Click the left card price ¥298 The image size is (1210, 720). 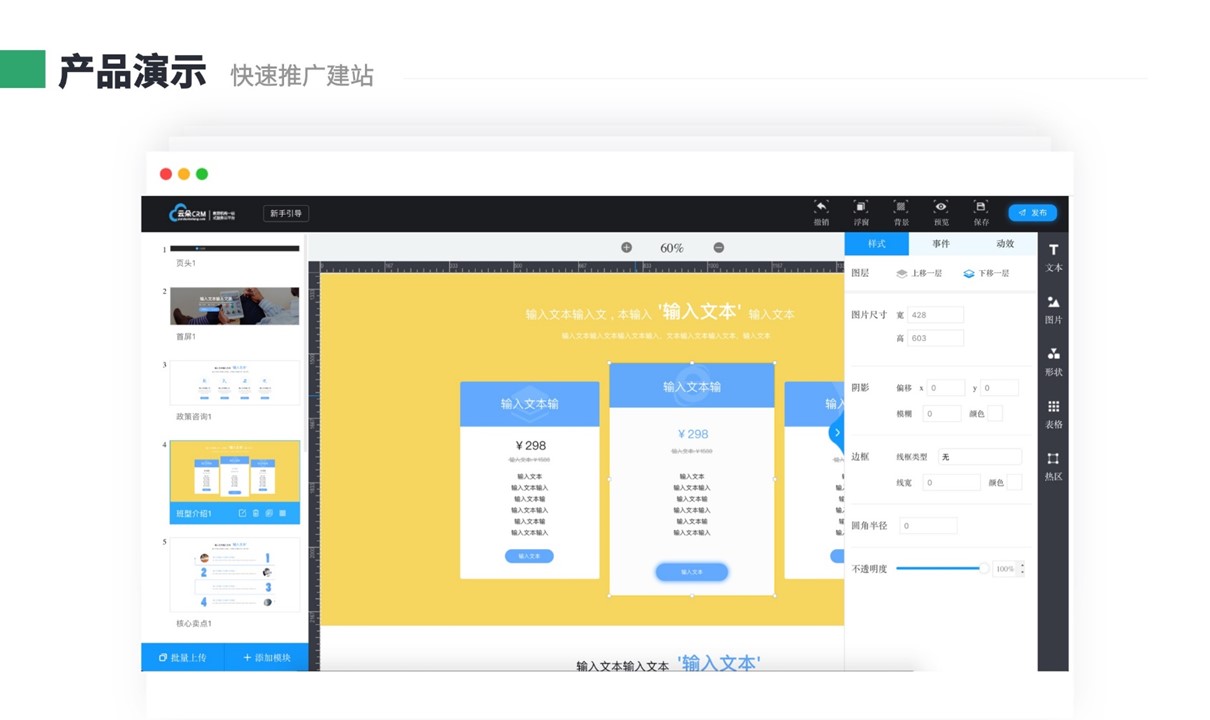pos(530,446)
